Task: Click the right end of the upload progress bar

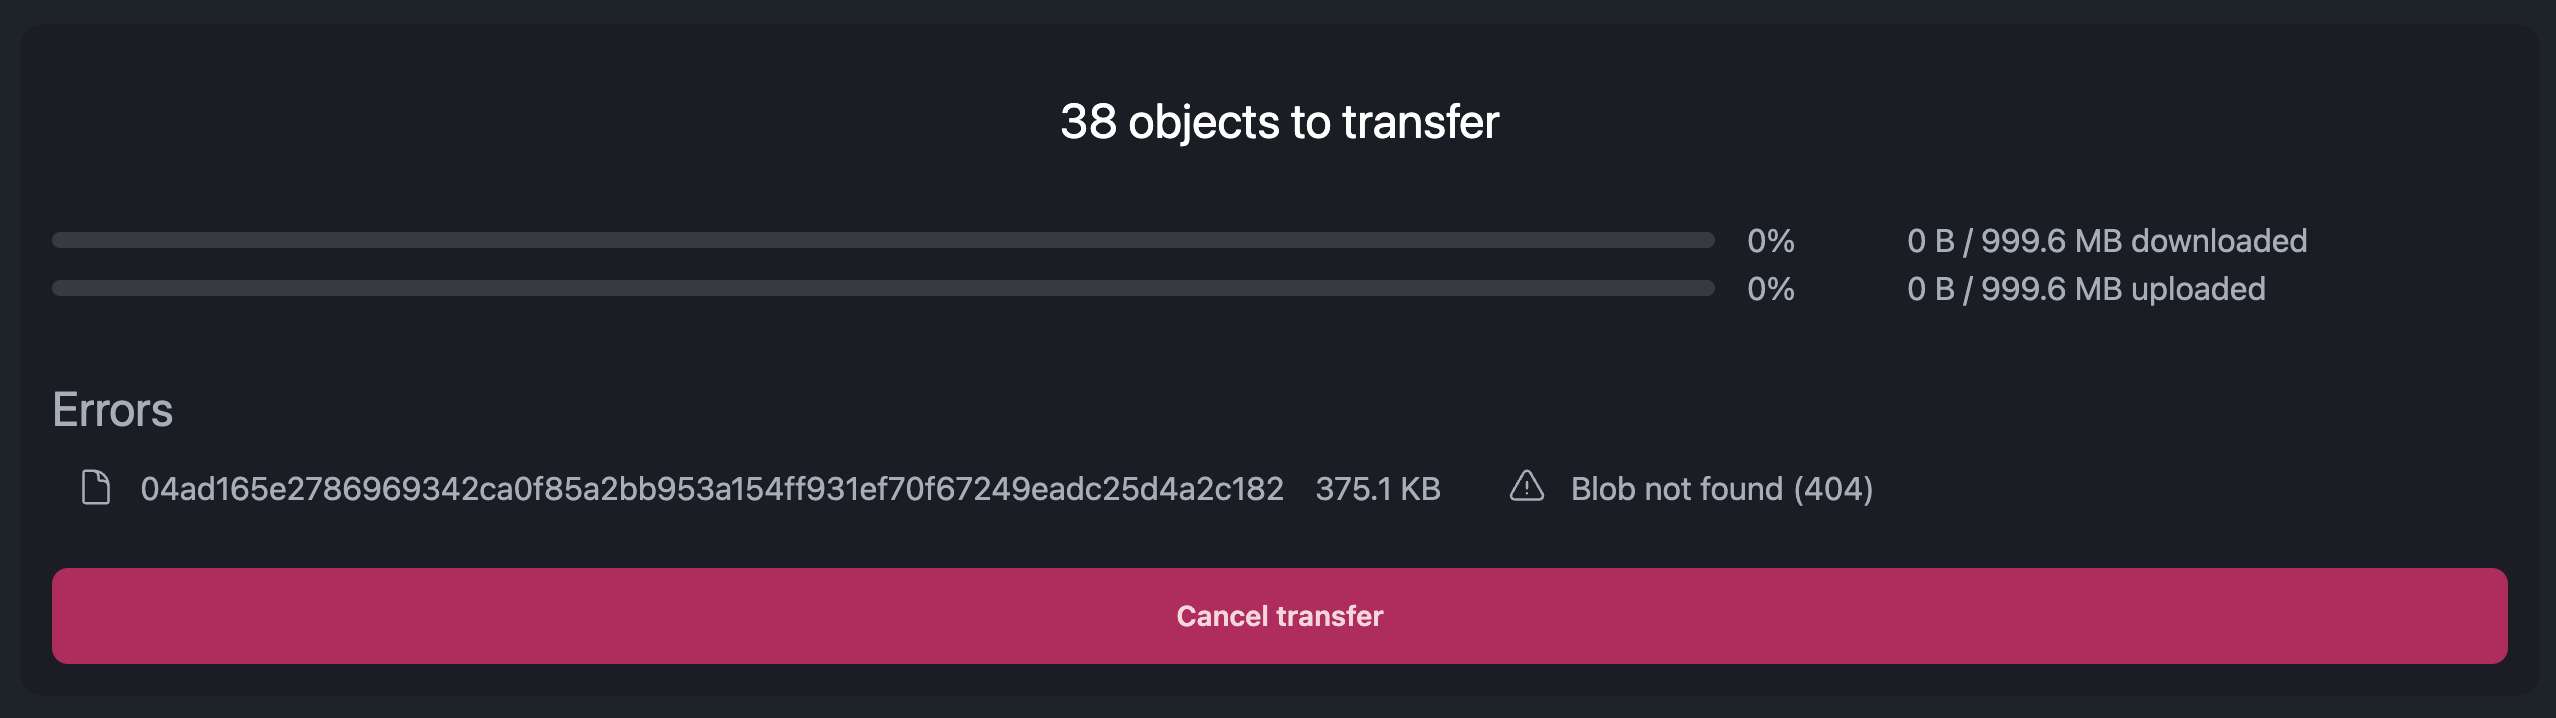Action: pos(1704,288)
